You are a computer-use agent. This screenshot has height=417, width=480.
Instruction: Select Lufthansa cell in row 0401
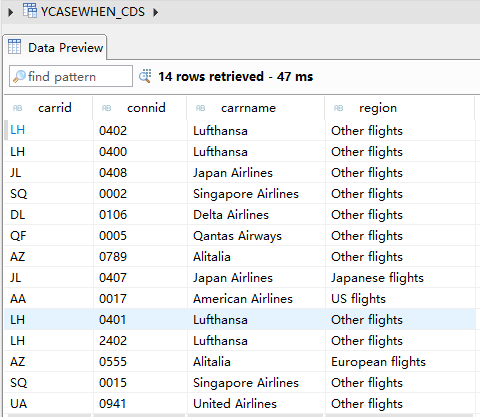[x=256, y=320]
